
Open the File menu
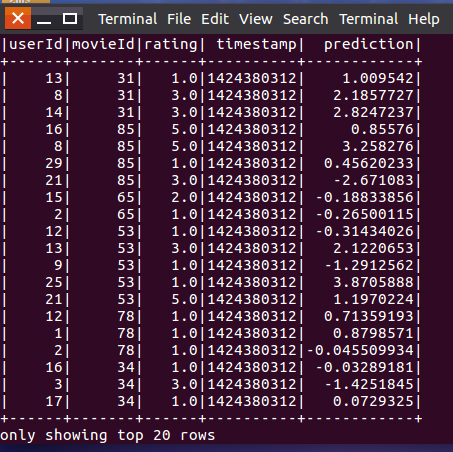click(x=179, y=19)
